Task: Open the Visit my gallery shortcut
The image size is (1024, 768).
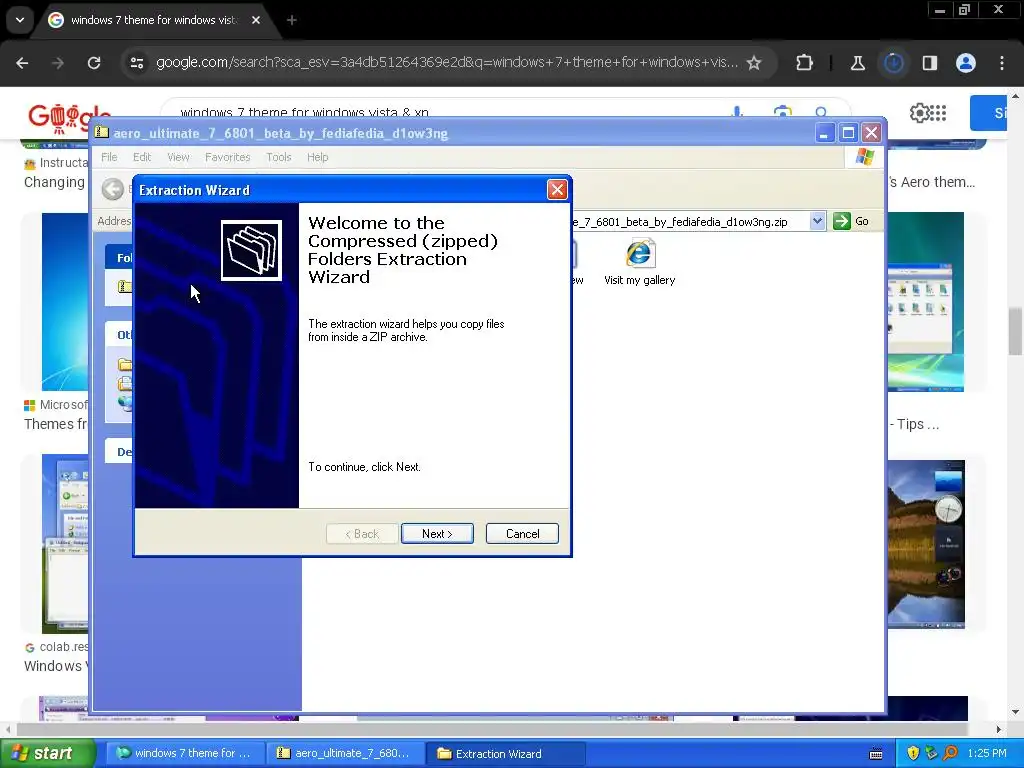Action: (639, 263)
